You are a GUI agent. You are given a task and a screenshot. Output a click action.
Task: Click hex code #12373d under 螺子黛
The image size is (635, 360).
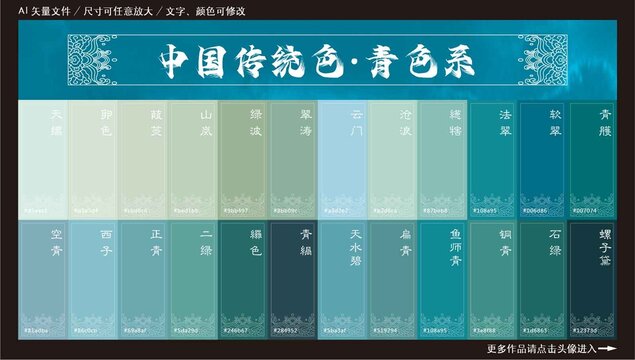pos(585,330)
